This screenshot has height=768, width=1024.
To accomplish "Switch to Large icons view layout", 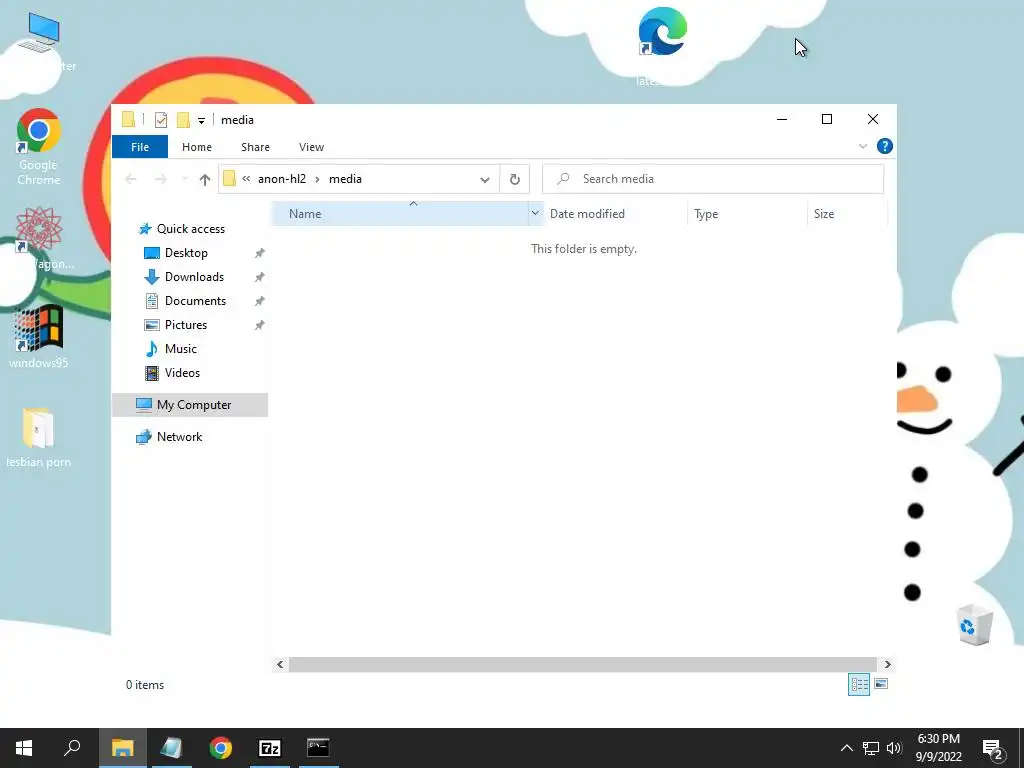I will [x=881, y=684].
